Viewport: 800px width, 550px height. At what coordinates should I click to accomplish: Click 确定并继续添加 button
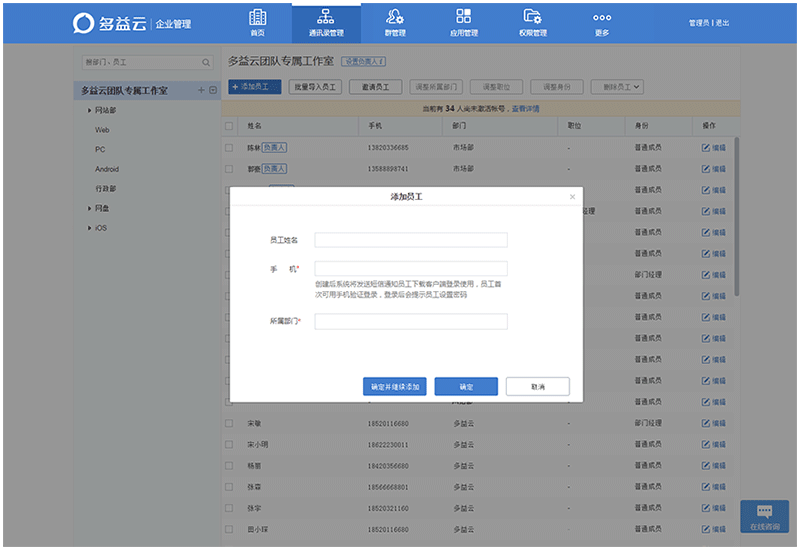tap(395, 387)
